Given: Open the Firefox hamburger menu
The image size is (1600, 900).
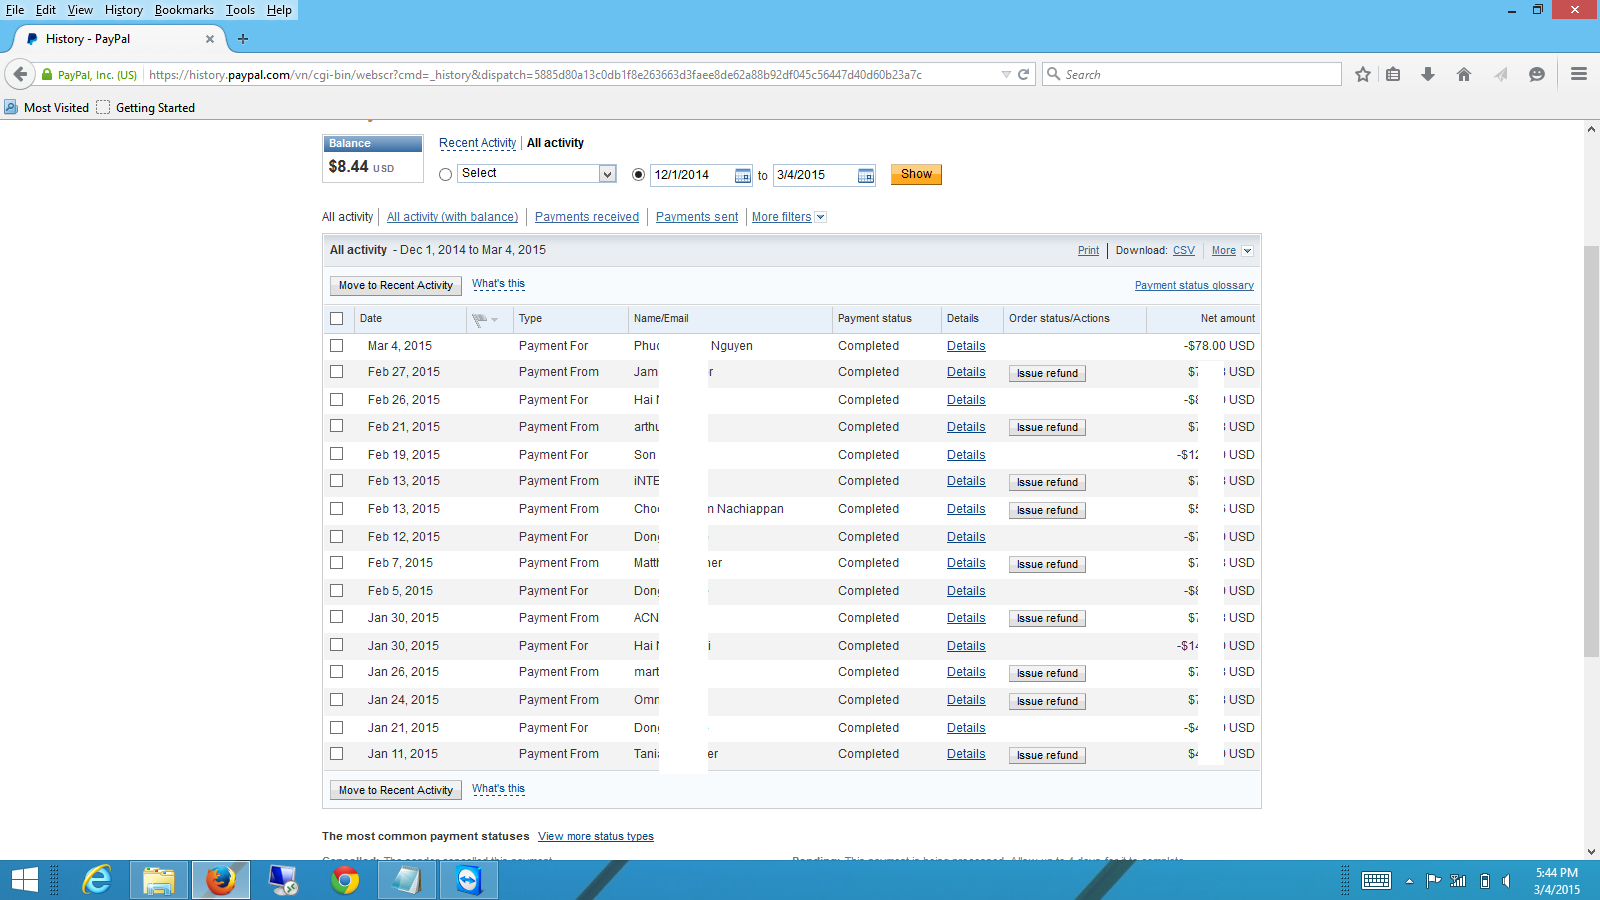Looking at the screenshot, I should [1579, 74].
